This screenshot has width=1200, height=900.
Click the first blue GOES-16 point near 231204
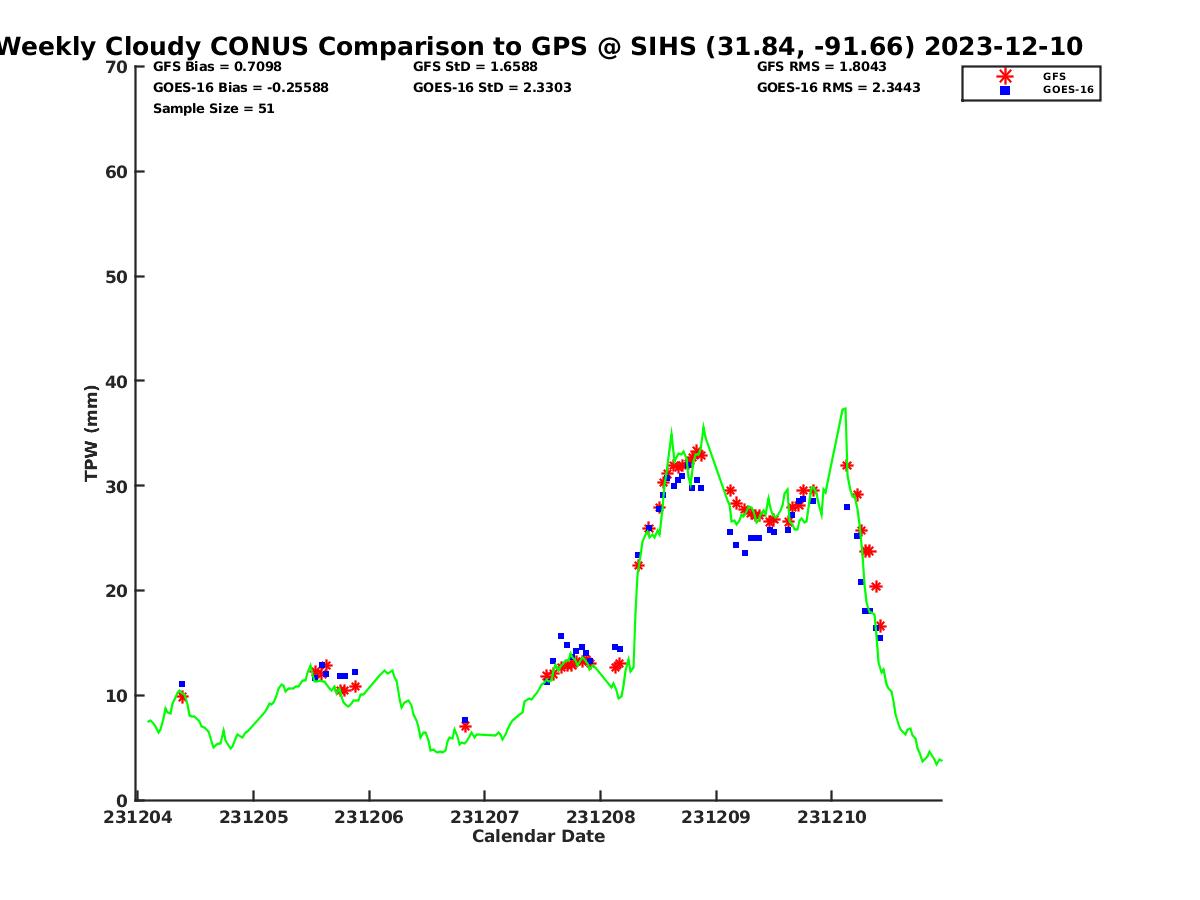tap(181, 684)
